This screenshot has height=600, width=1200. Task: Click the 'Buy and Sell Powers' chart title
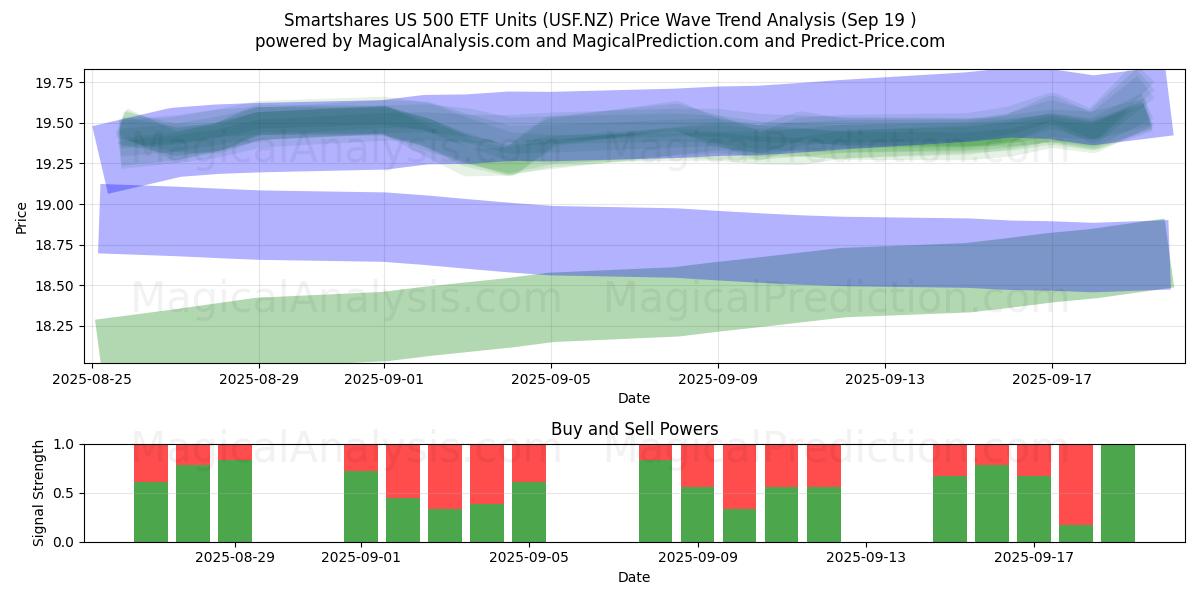click(634, 429)
